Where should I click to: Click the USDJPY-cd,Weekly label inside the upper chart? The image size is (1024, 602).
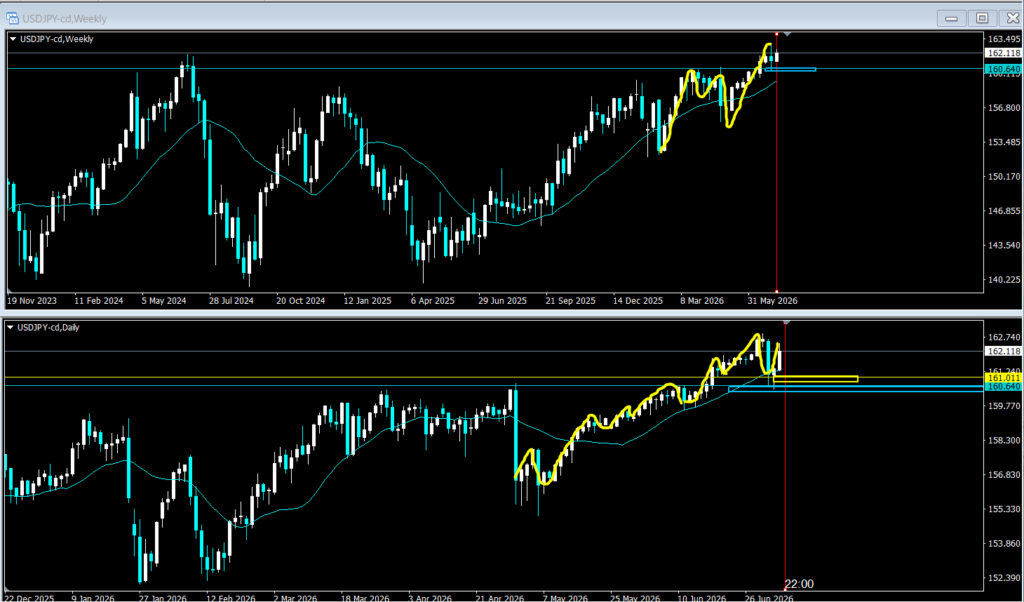[57, 39]
